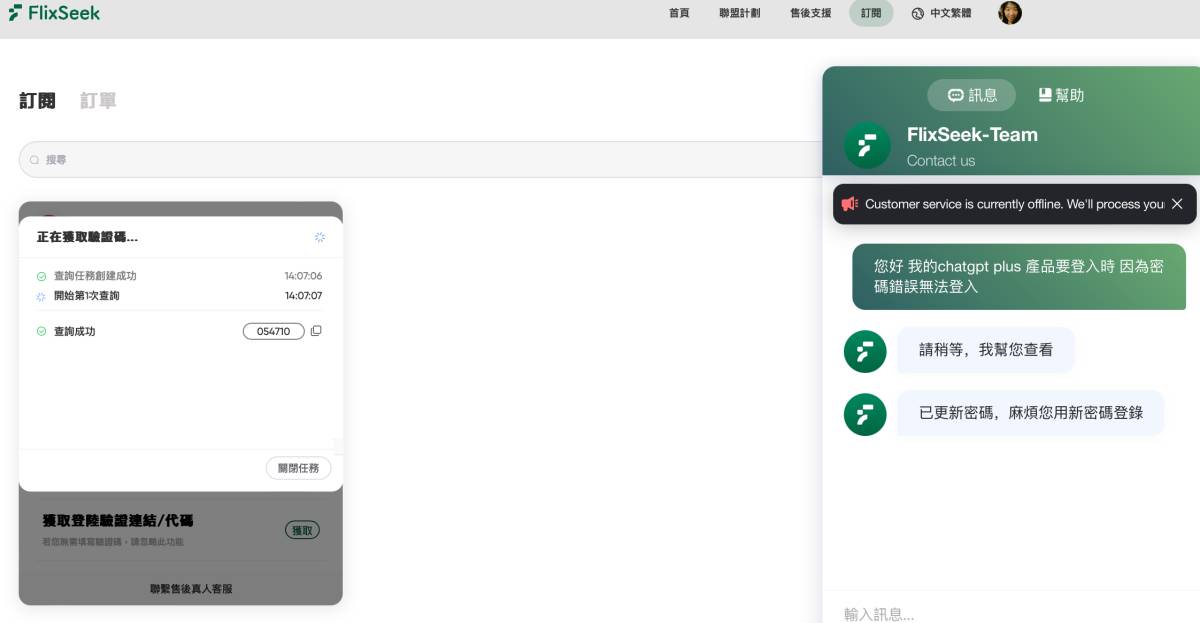Click the 關閉任務 button
This screenshot has width=1200, height=623.
298,468
